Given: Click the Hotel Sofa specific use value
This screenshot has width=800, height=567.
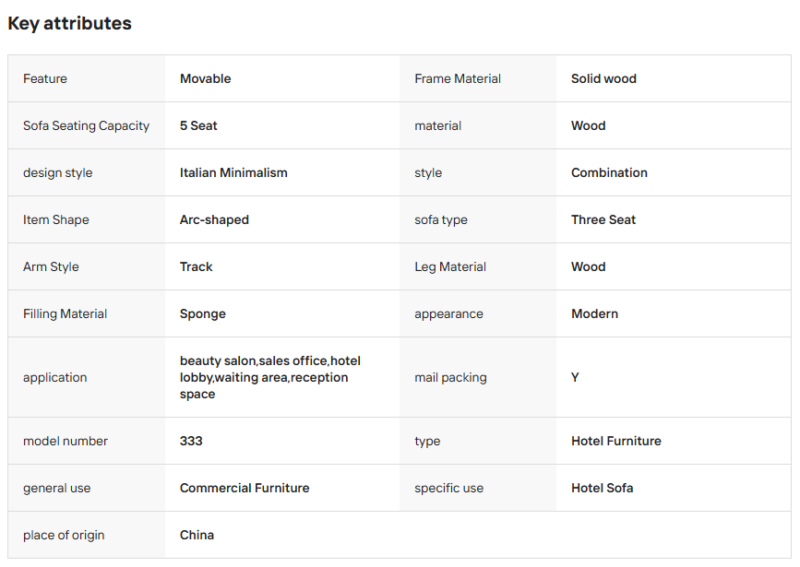Looking at the screenshot, I should [602, 488].
